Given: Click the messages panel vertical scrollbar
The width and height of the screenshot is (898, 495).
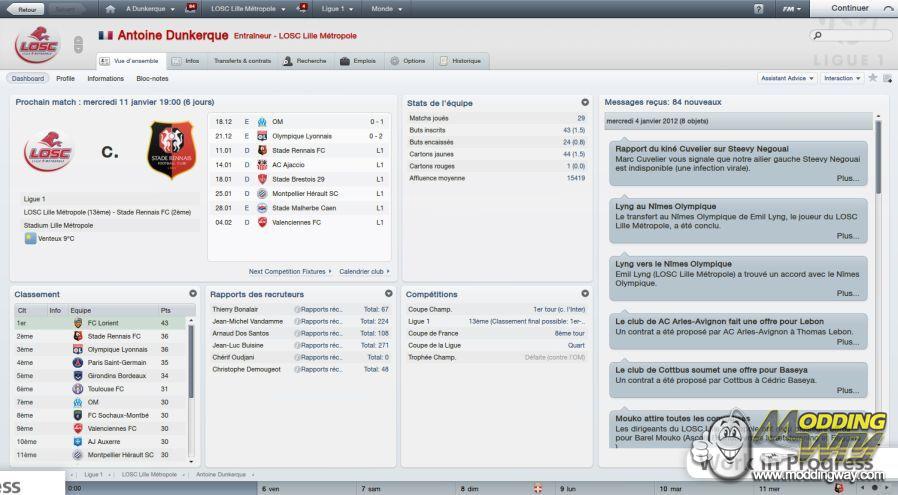Looking at the screenshot, I should (x=878, y=155).
